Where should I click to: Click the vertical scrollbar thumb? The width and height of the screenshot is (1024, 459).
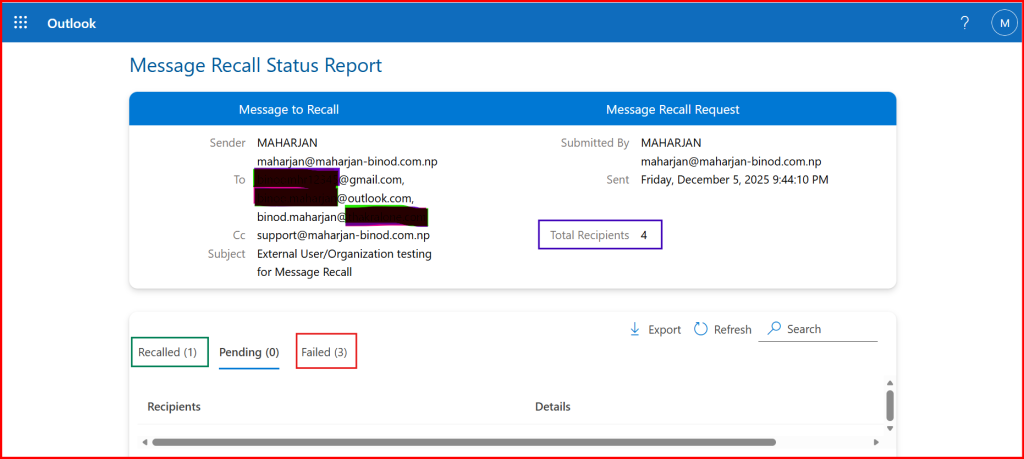click(x=889, y=405)
